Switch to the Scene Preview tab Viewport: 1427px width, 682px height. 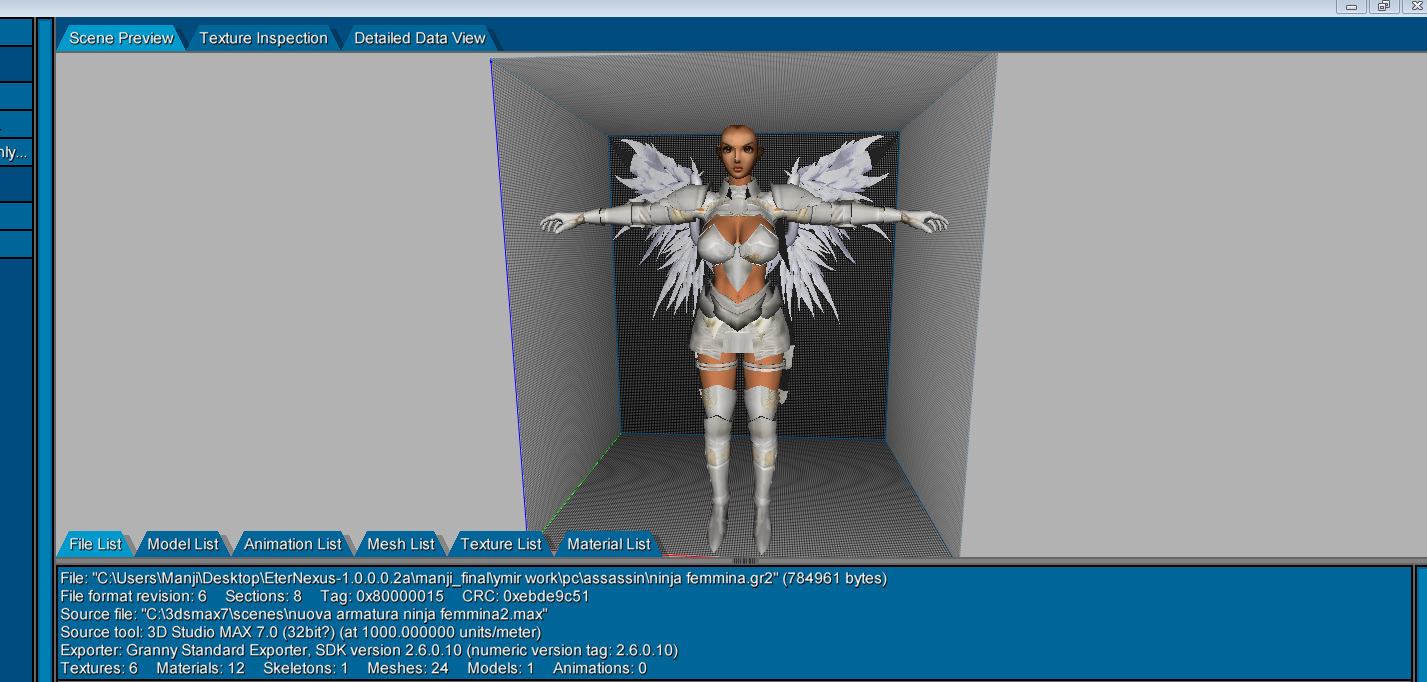tap(121, 38)
